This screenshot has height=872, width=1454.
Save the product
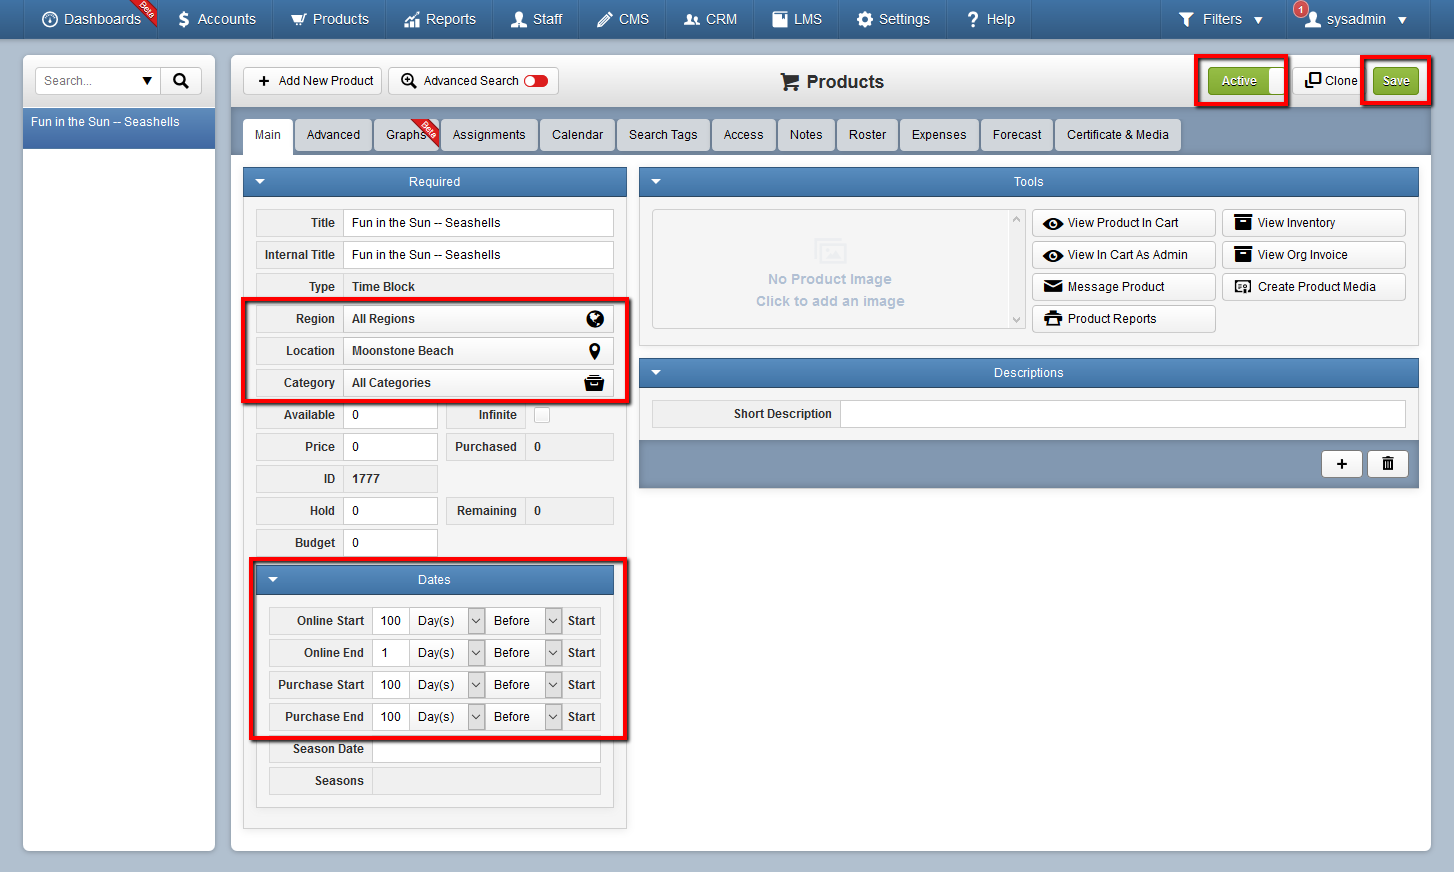click(1396, 81)
